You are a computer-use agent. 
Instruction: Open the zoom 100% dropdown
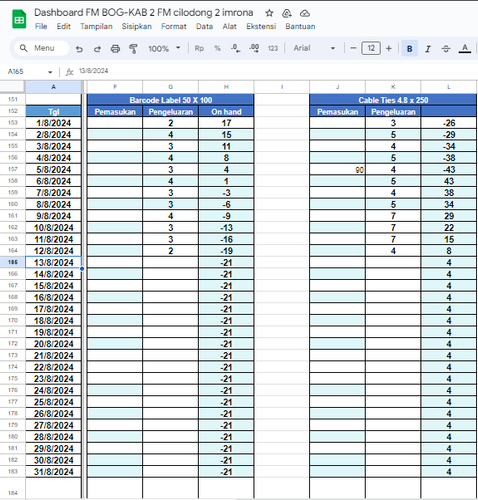point(164,49)
